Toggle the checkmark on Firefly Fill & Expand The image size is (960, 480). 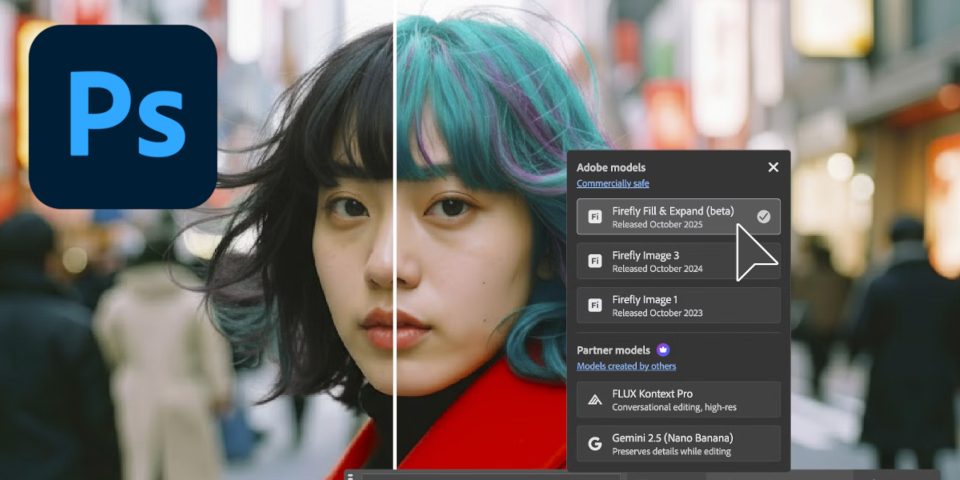763,216
